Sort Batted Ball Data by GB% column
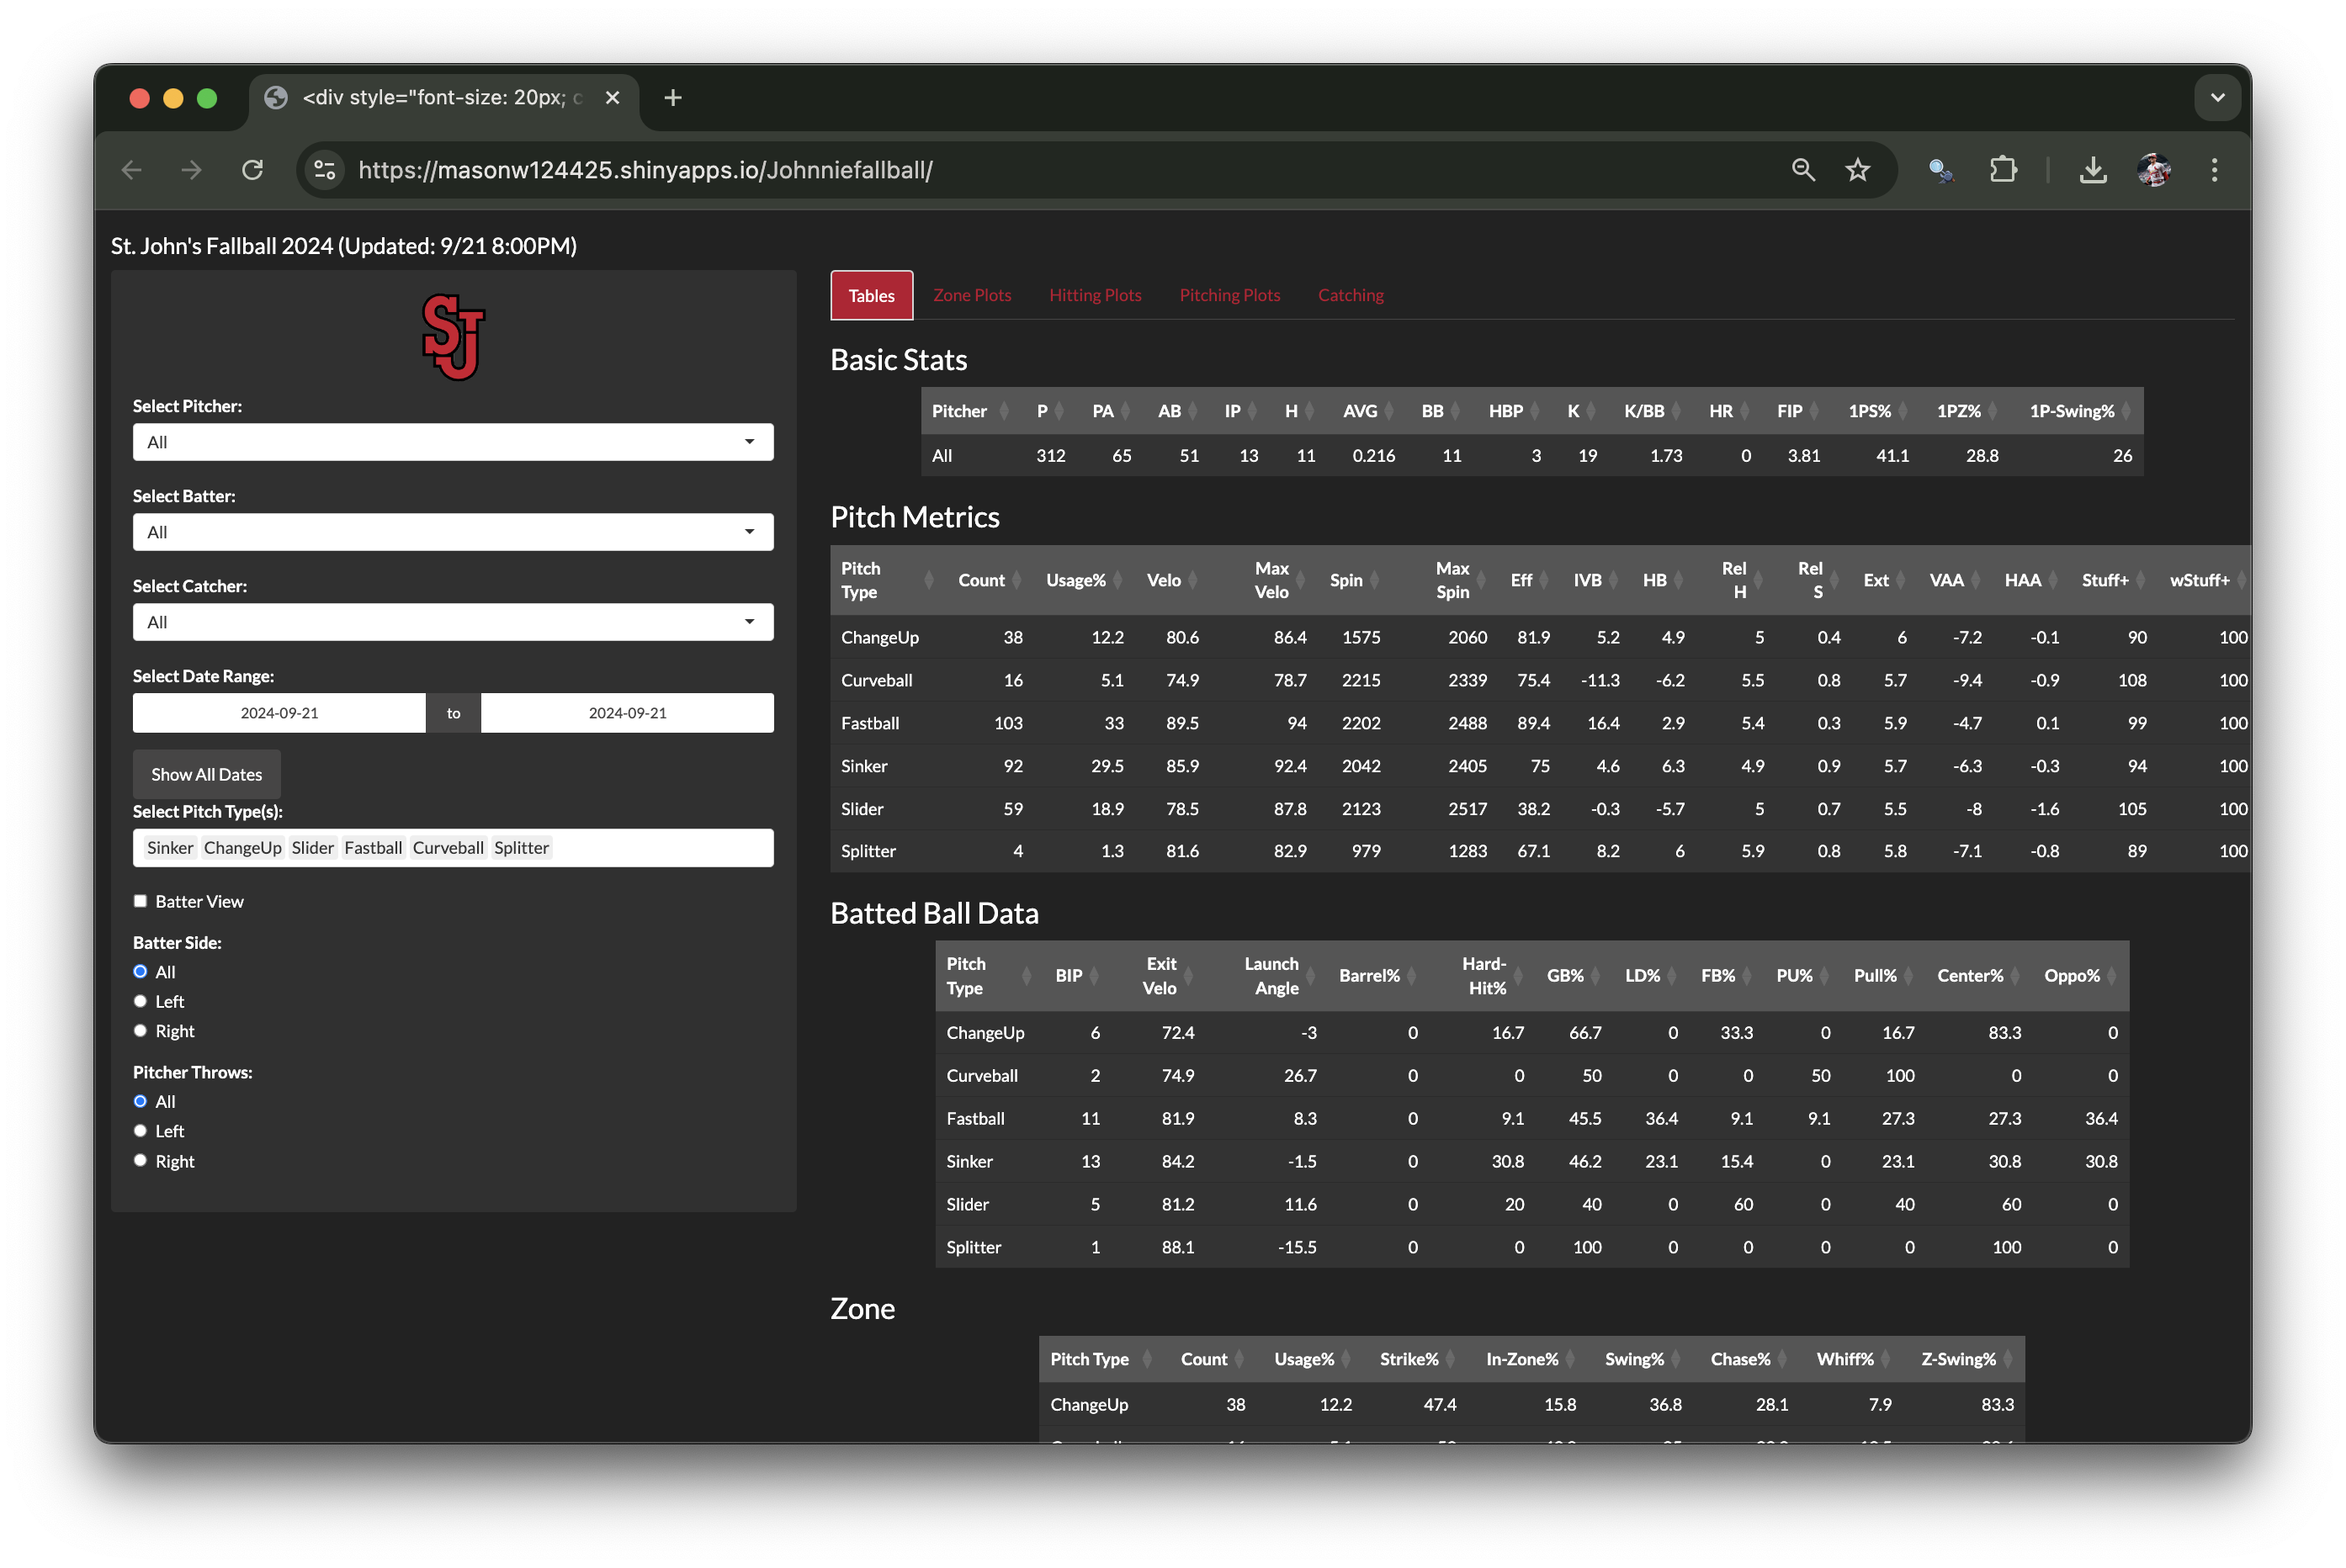This screenshot has height=1568, width=2346. [x=1574, y=976]
